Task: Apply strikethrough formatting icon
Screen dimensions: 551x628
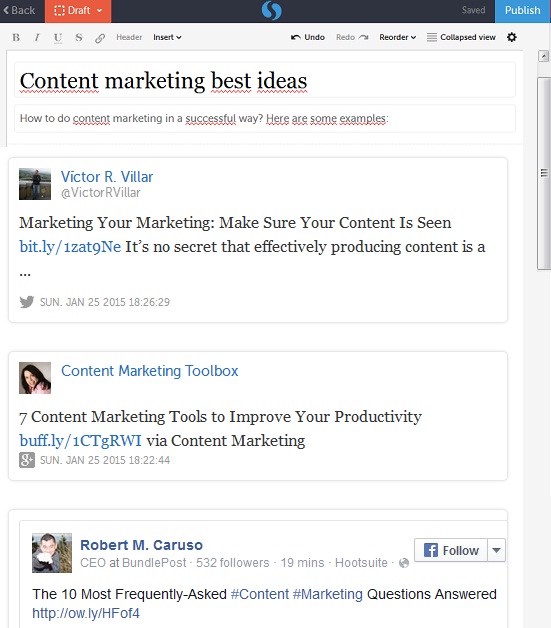Action: point(79,37)
